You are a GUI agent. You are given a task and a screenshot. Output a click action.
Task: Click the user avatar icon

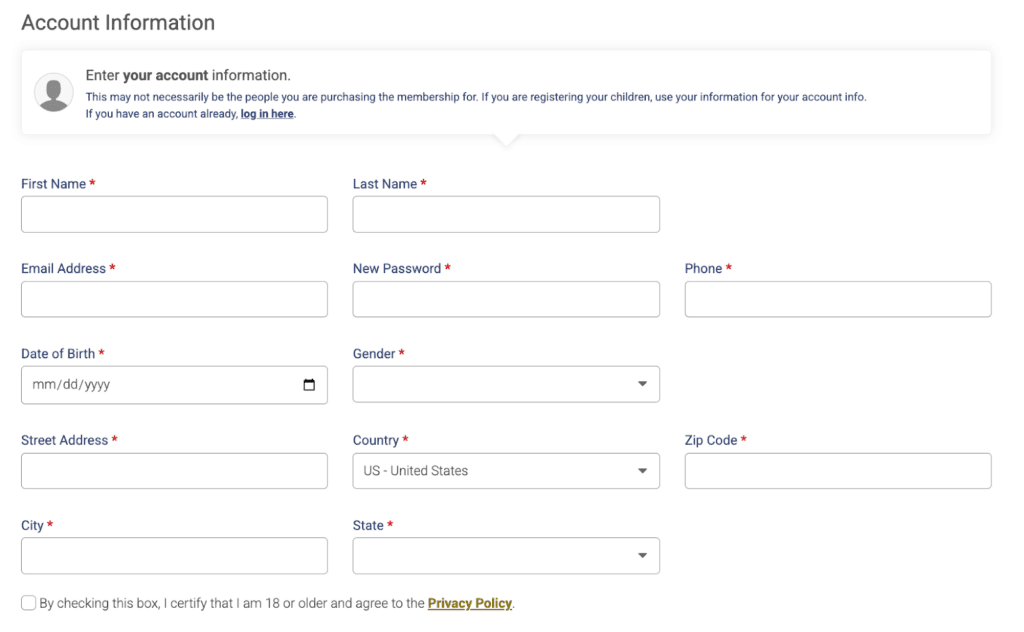[x=53, y=92]
